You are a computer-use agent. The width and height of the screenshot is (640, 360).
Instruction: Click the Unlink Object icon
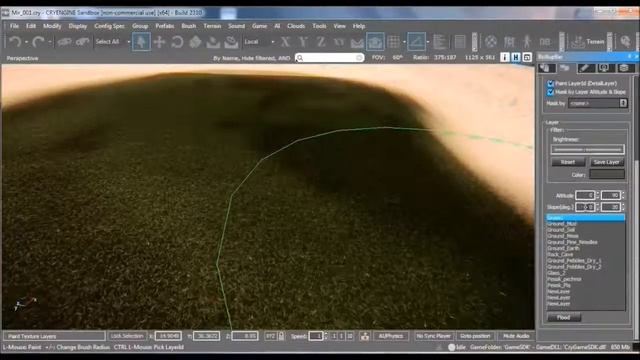click(x=82, y=42)
